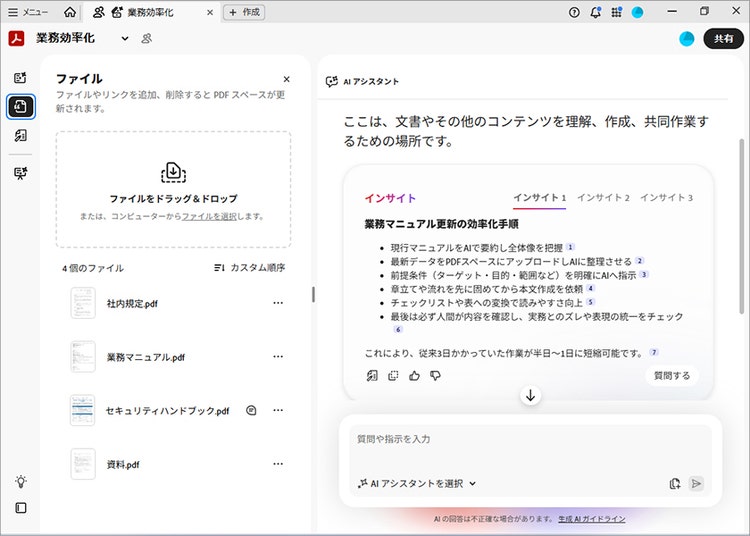Image resolution: width=750 pixels, height=536 pixels.
Task: Open the help question mark icon
Action: (574, 12)
